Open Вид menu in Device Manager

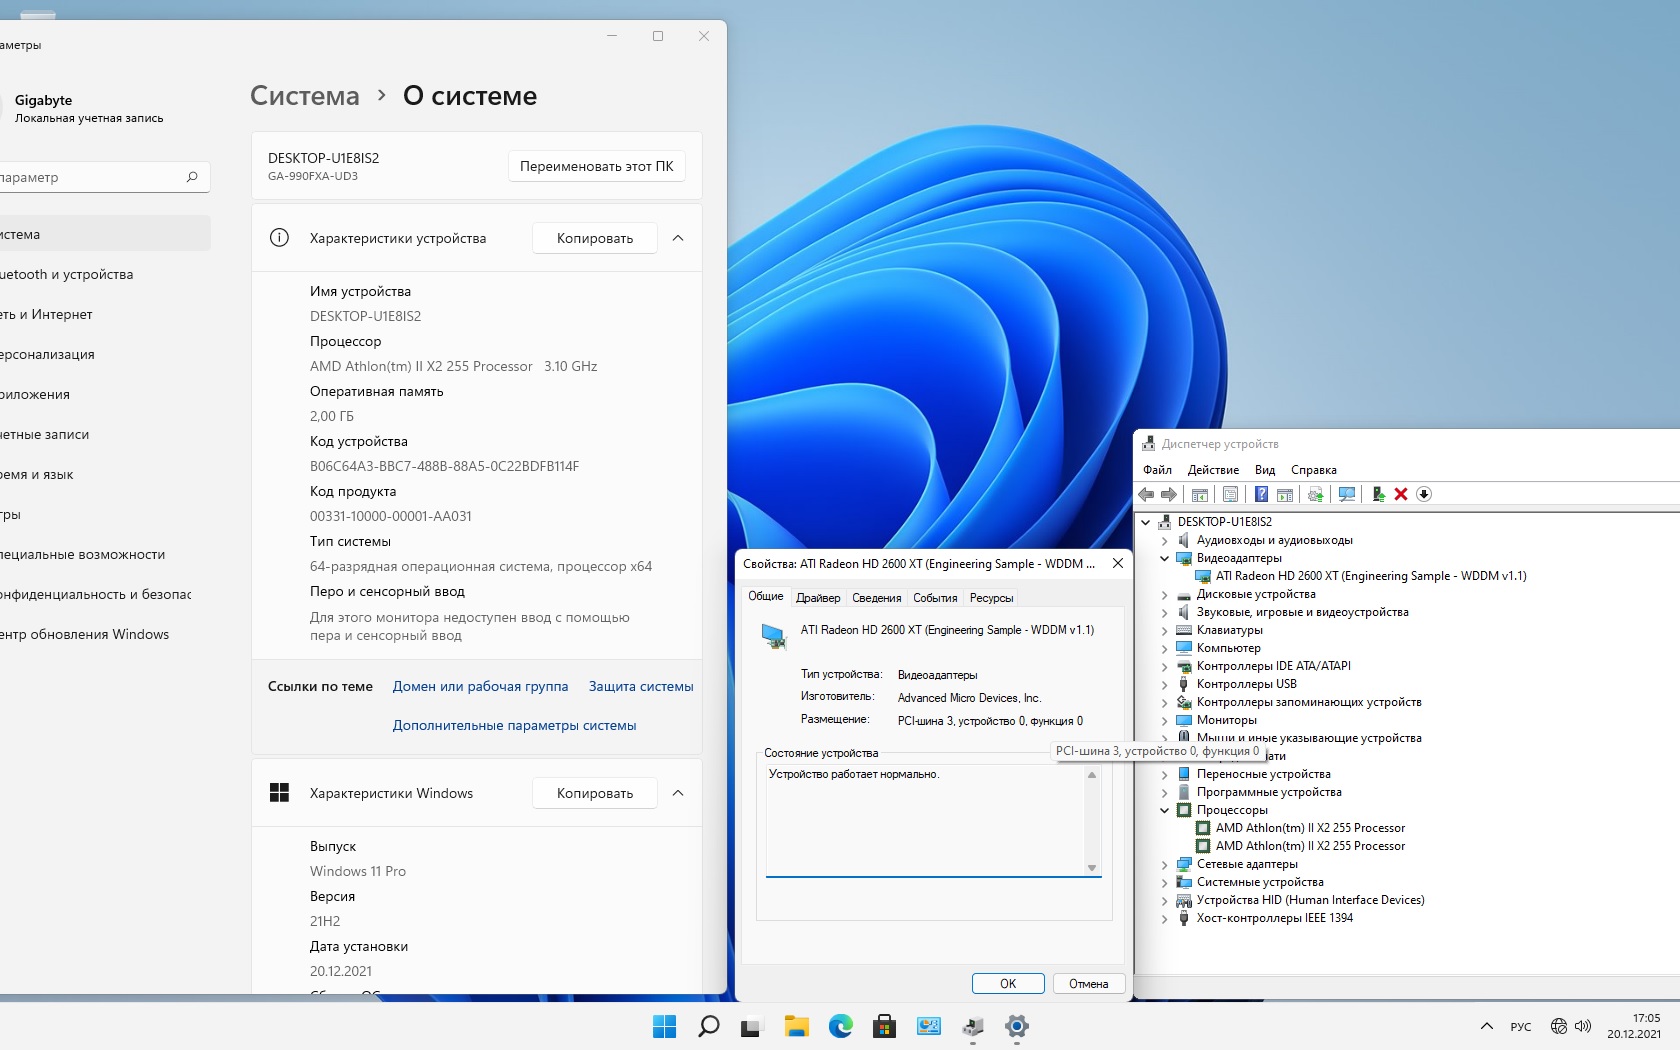tap(1265, 470)
